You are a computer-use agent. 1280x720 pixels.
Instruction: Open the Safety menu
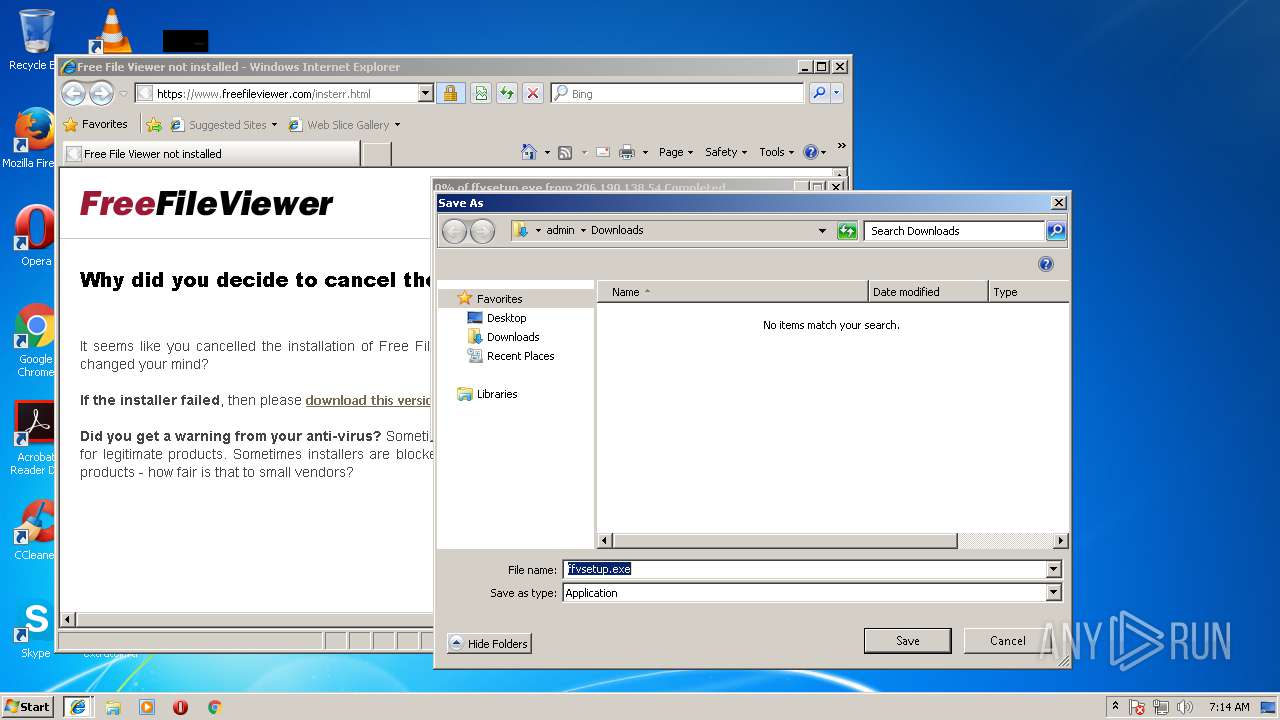[x=726, y=152]
